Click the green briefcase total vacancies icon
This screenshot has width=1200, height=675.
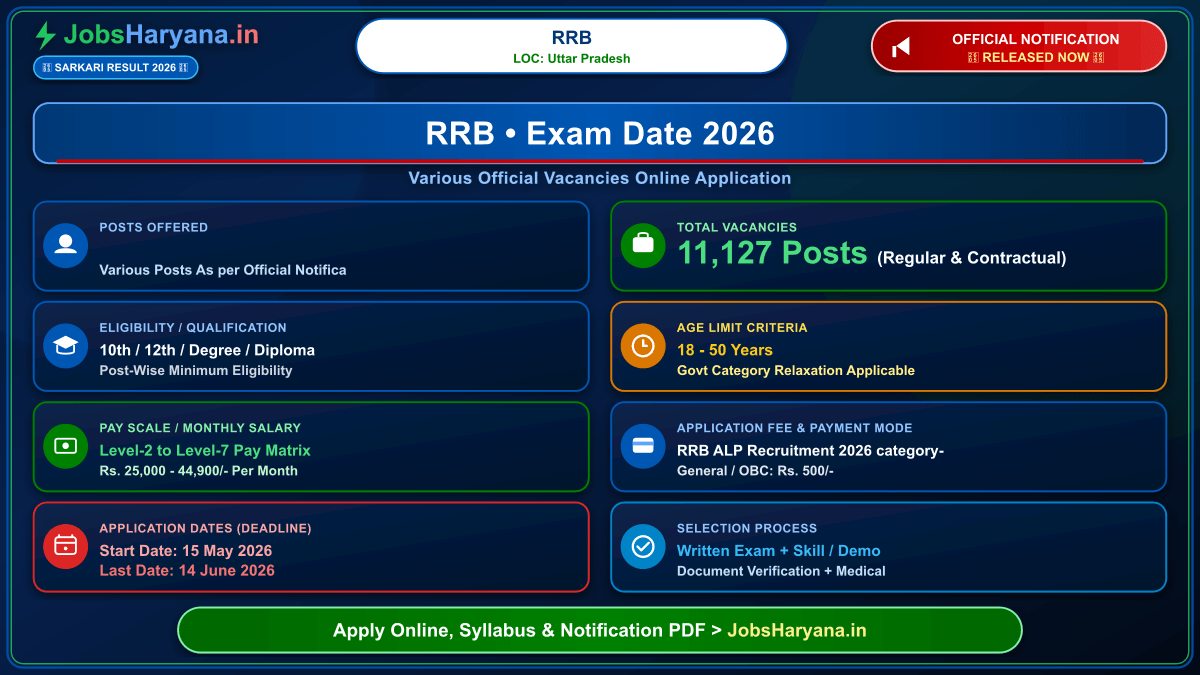(x=643, y=246)
